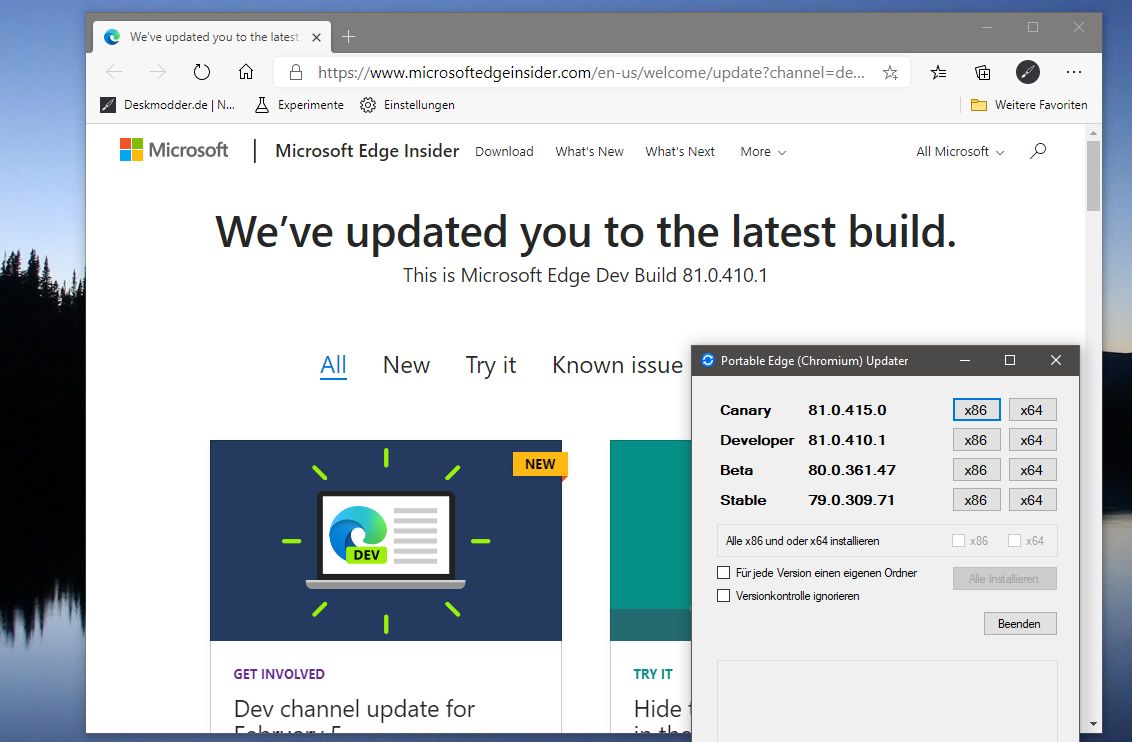Open the Settings and more ellipsis menu
The image size is (1132, 742).
pyautogui.click(x=1074, y=72)
